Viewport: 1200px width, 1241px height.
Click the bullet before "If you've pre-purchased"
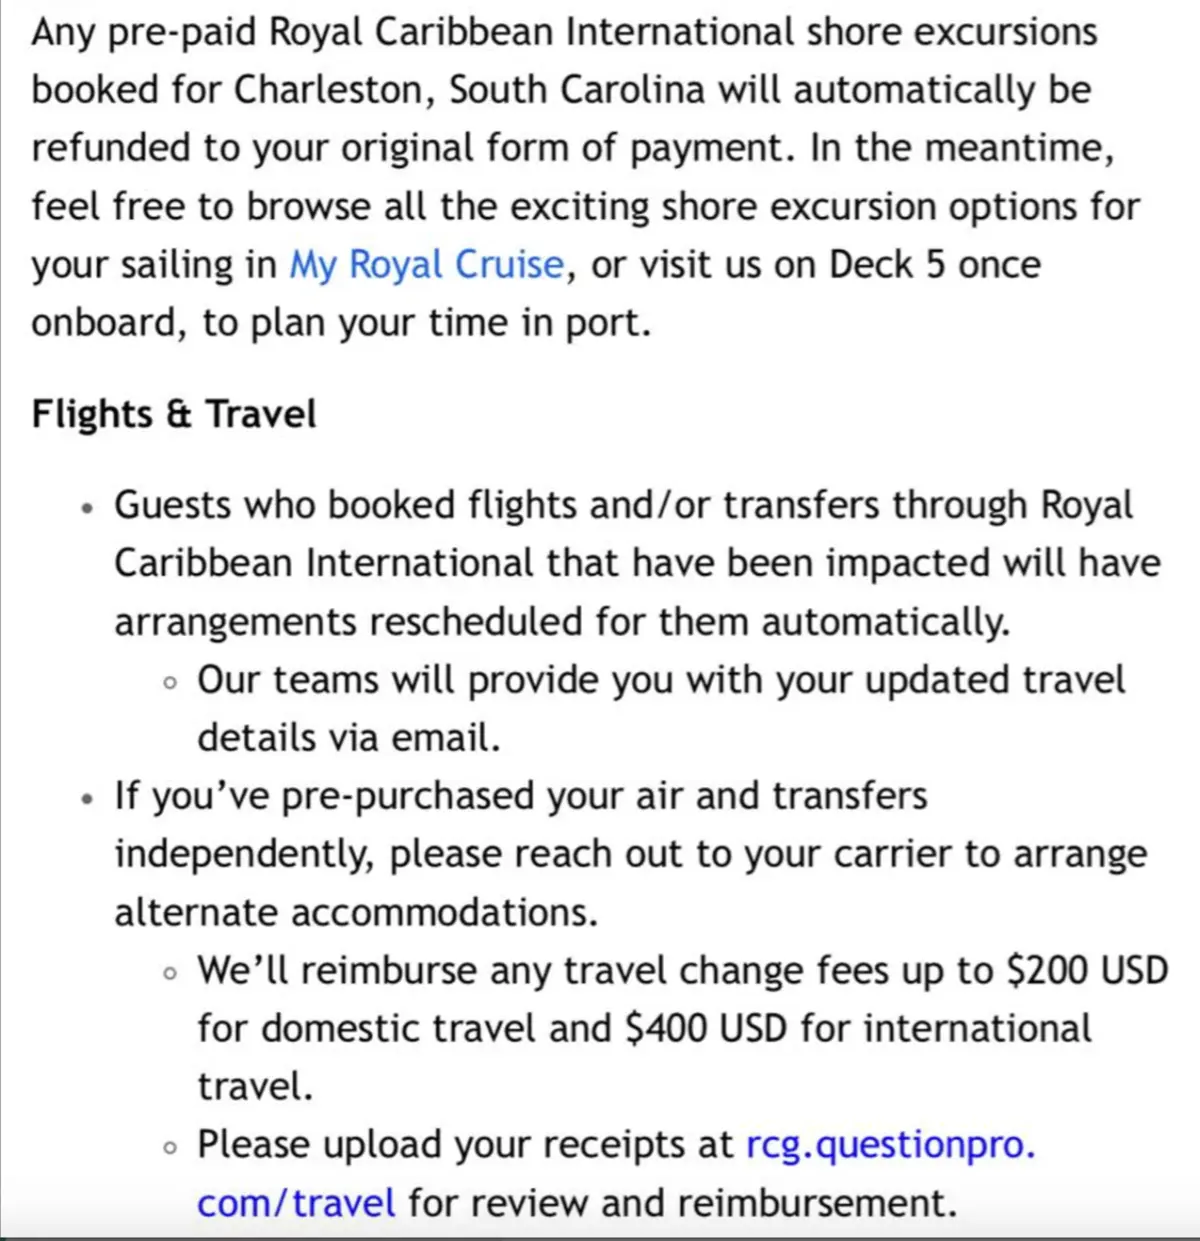click(89, 800)
